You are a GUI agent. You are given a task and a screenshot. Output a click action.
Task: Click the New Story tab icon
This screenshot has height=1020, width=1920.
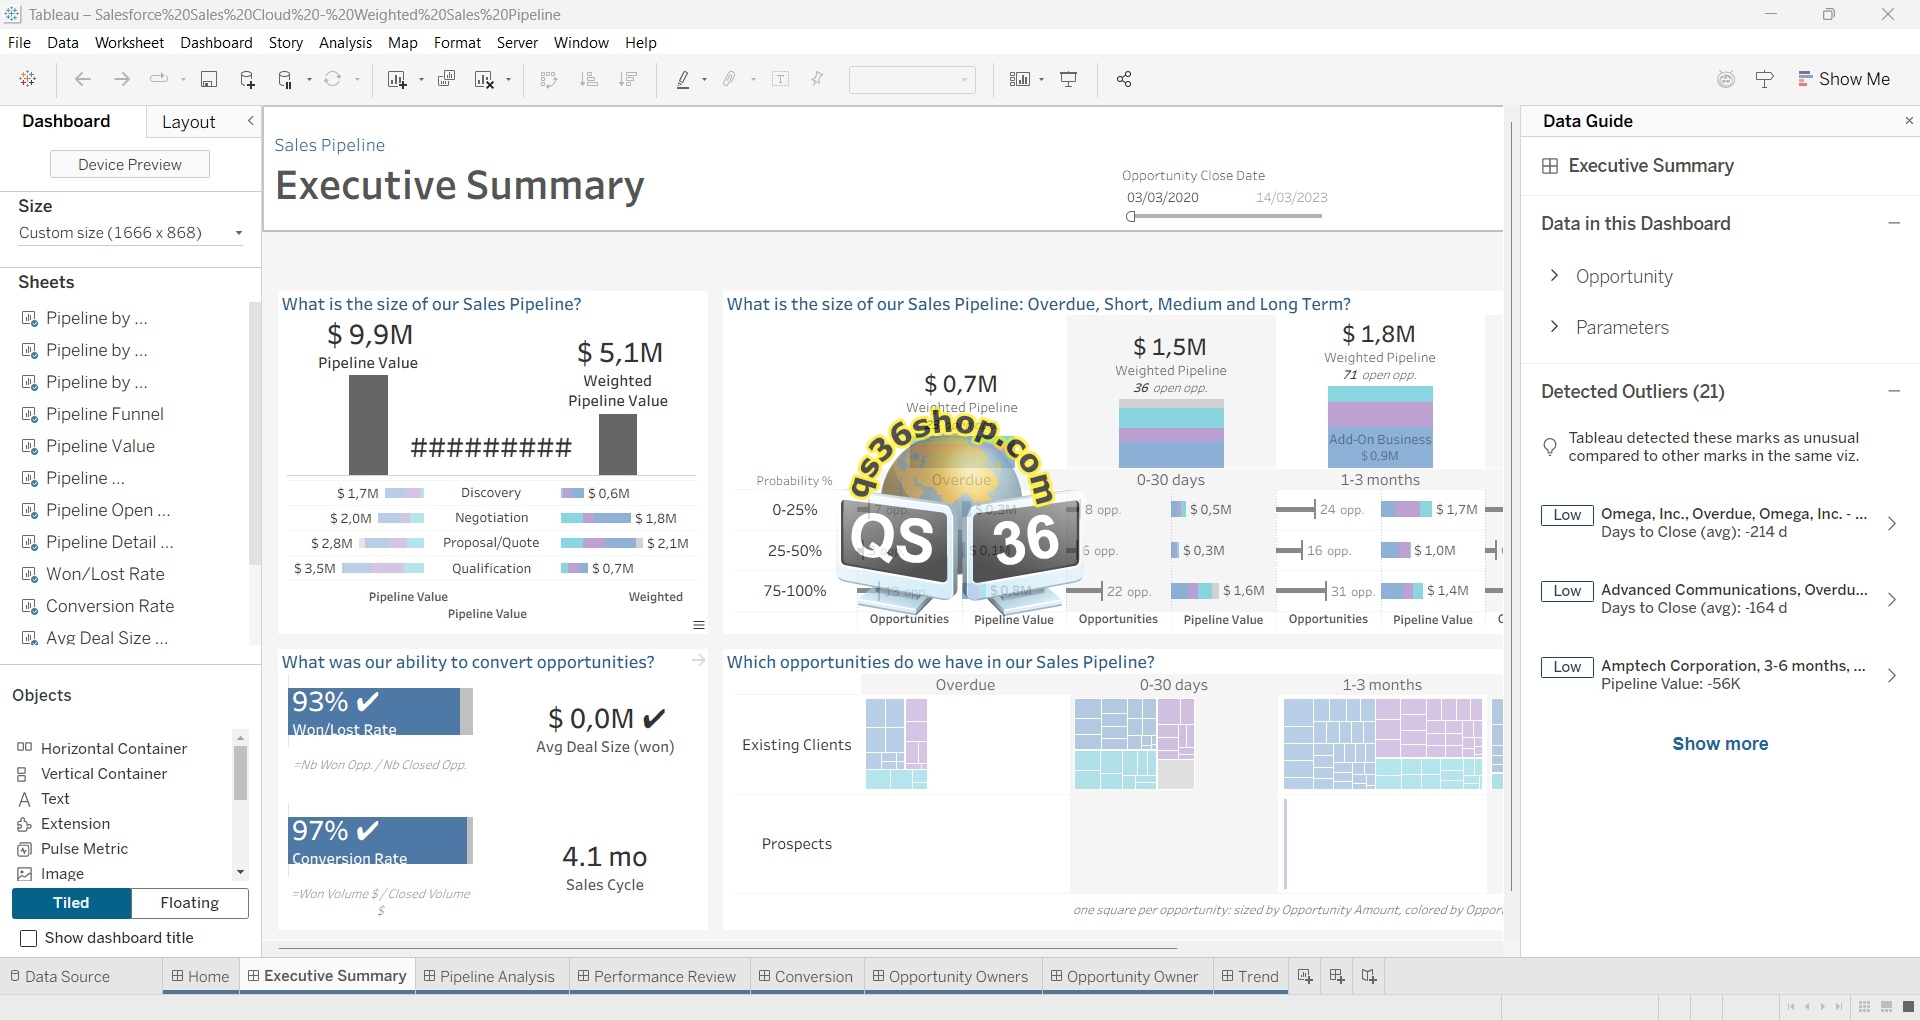[x=1369, y=977]
